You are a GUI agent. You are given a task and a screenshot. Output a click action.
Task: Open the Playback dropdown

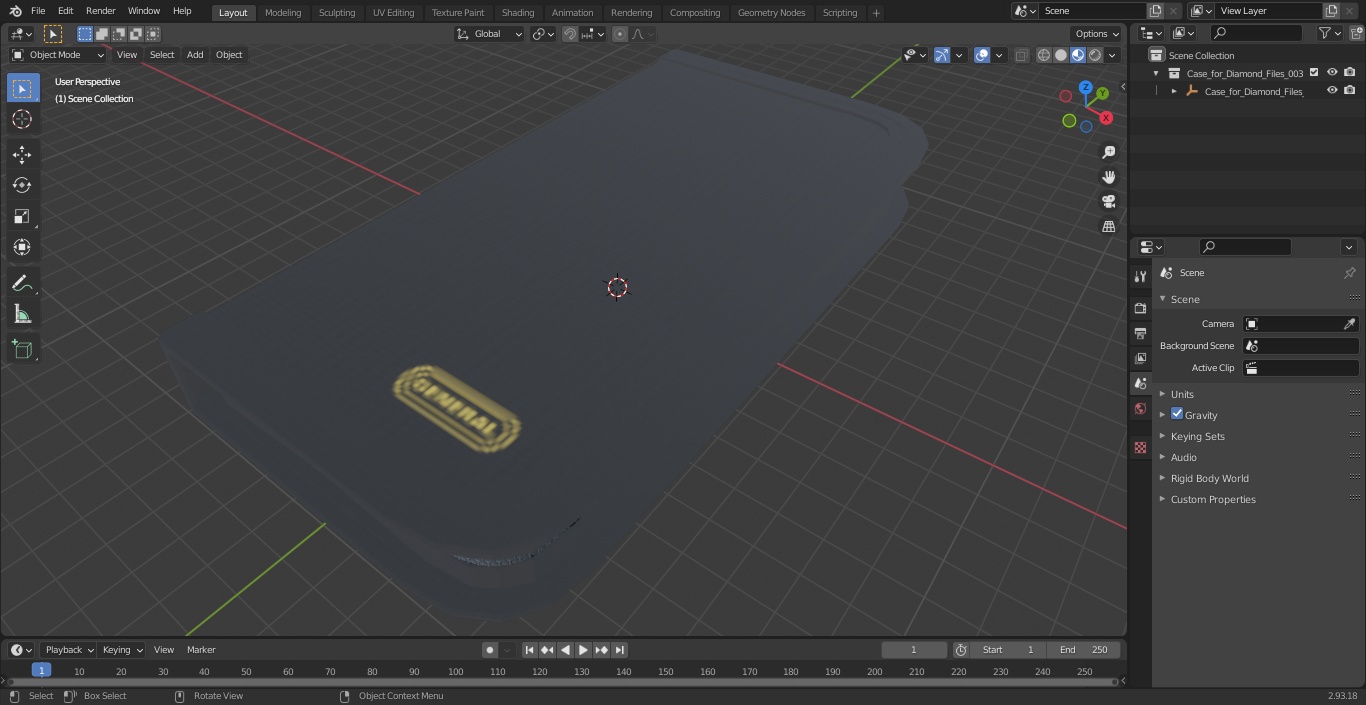tap(68, 650)
